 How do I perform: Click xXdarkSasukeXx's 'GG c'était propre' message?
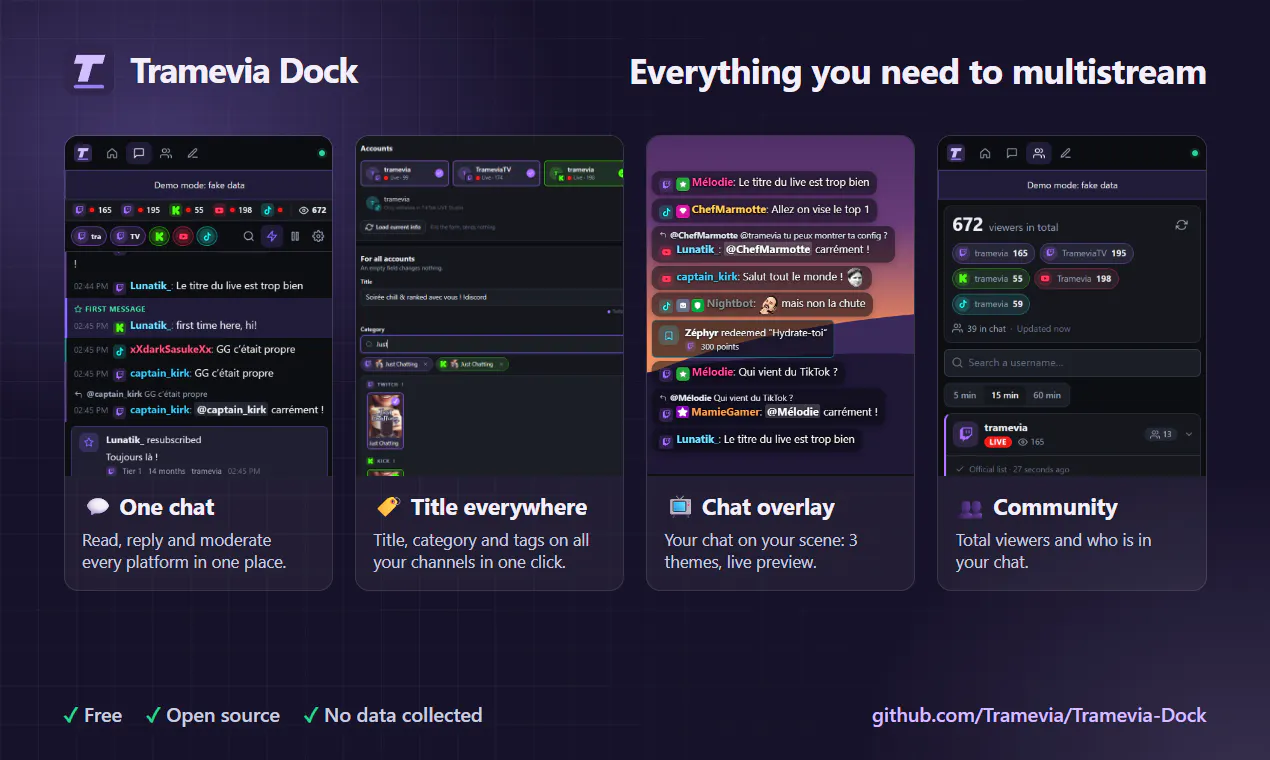[x=198, y=350]
